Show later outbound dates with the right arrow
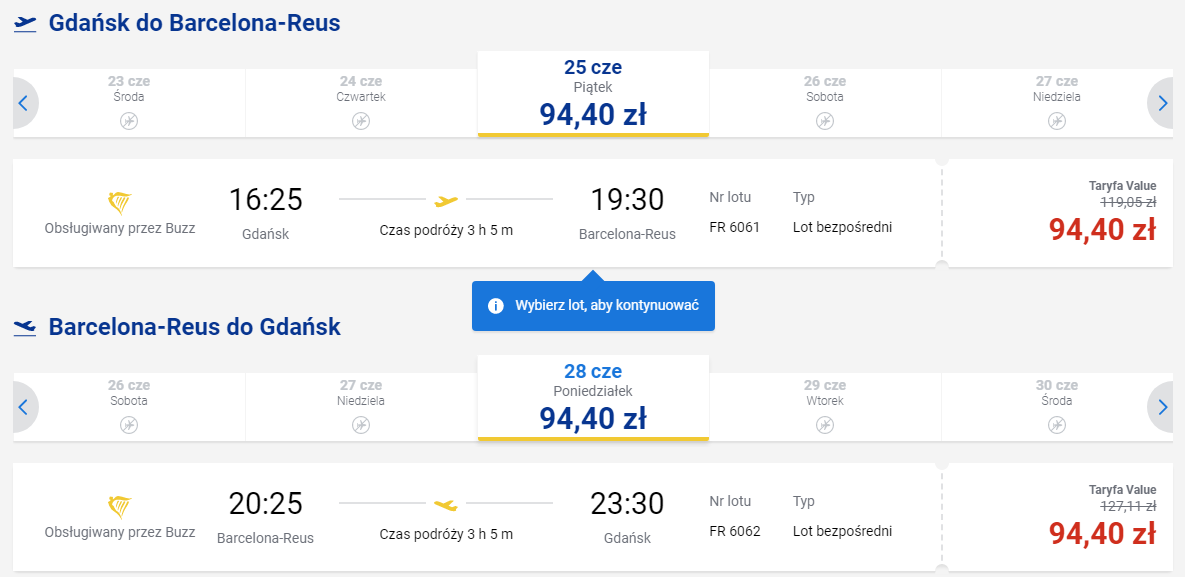1185x577 pixels. (1162, 103)
